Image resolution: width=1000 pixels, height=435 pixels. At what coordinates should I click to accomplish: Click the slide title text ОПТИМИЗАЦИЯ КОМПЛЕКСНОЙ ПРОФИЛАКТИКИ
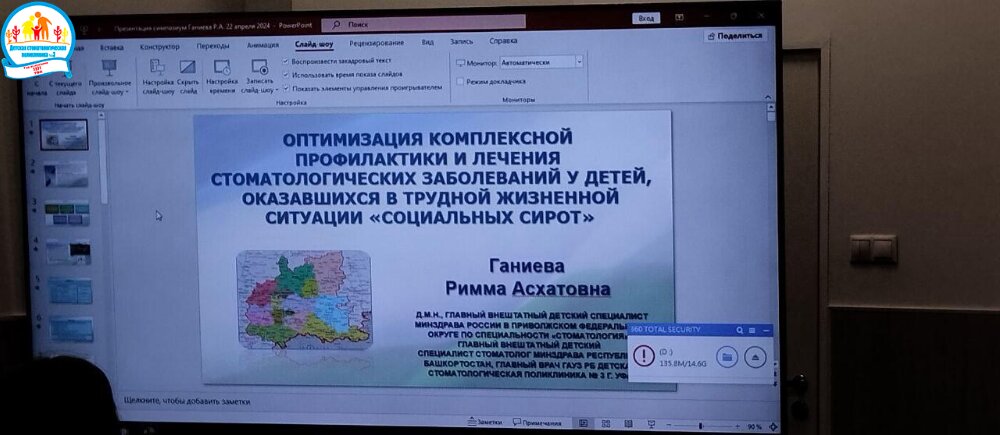click(430, 176)
